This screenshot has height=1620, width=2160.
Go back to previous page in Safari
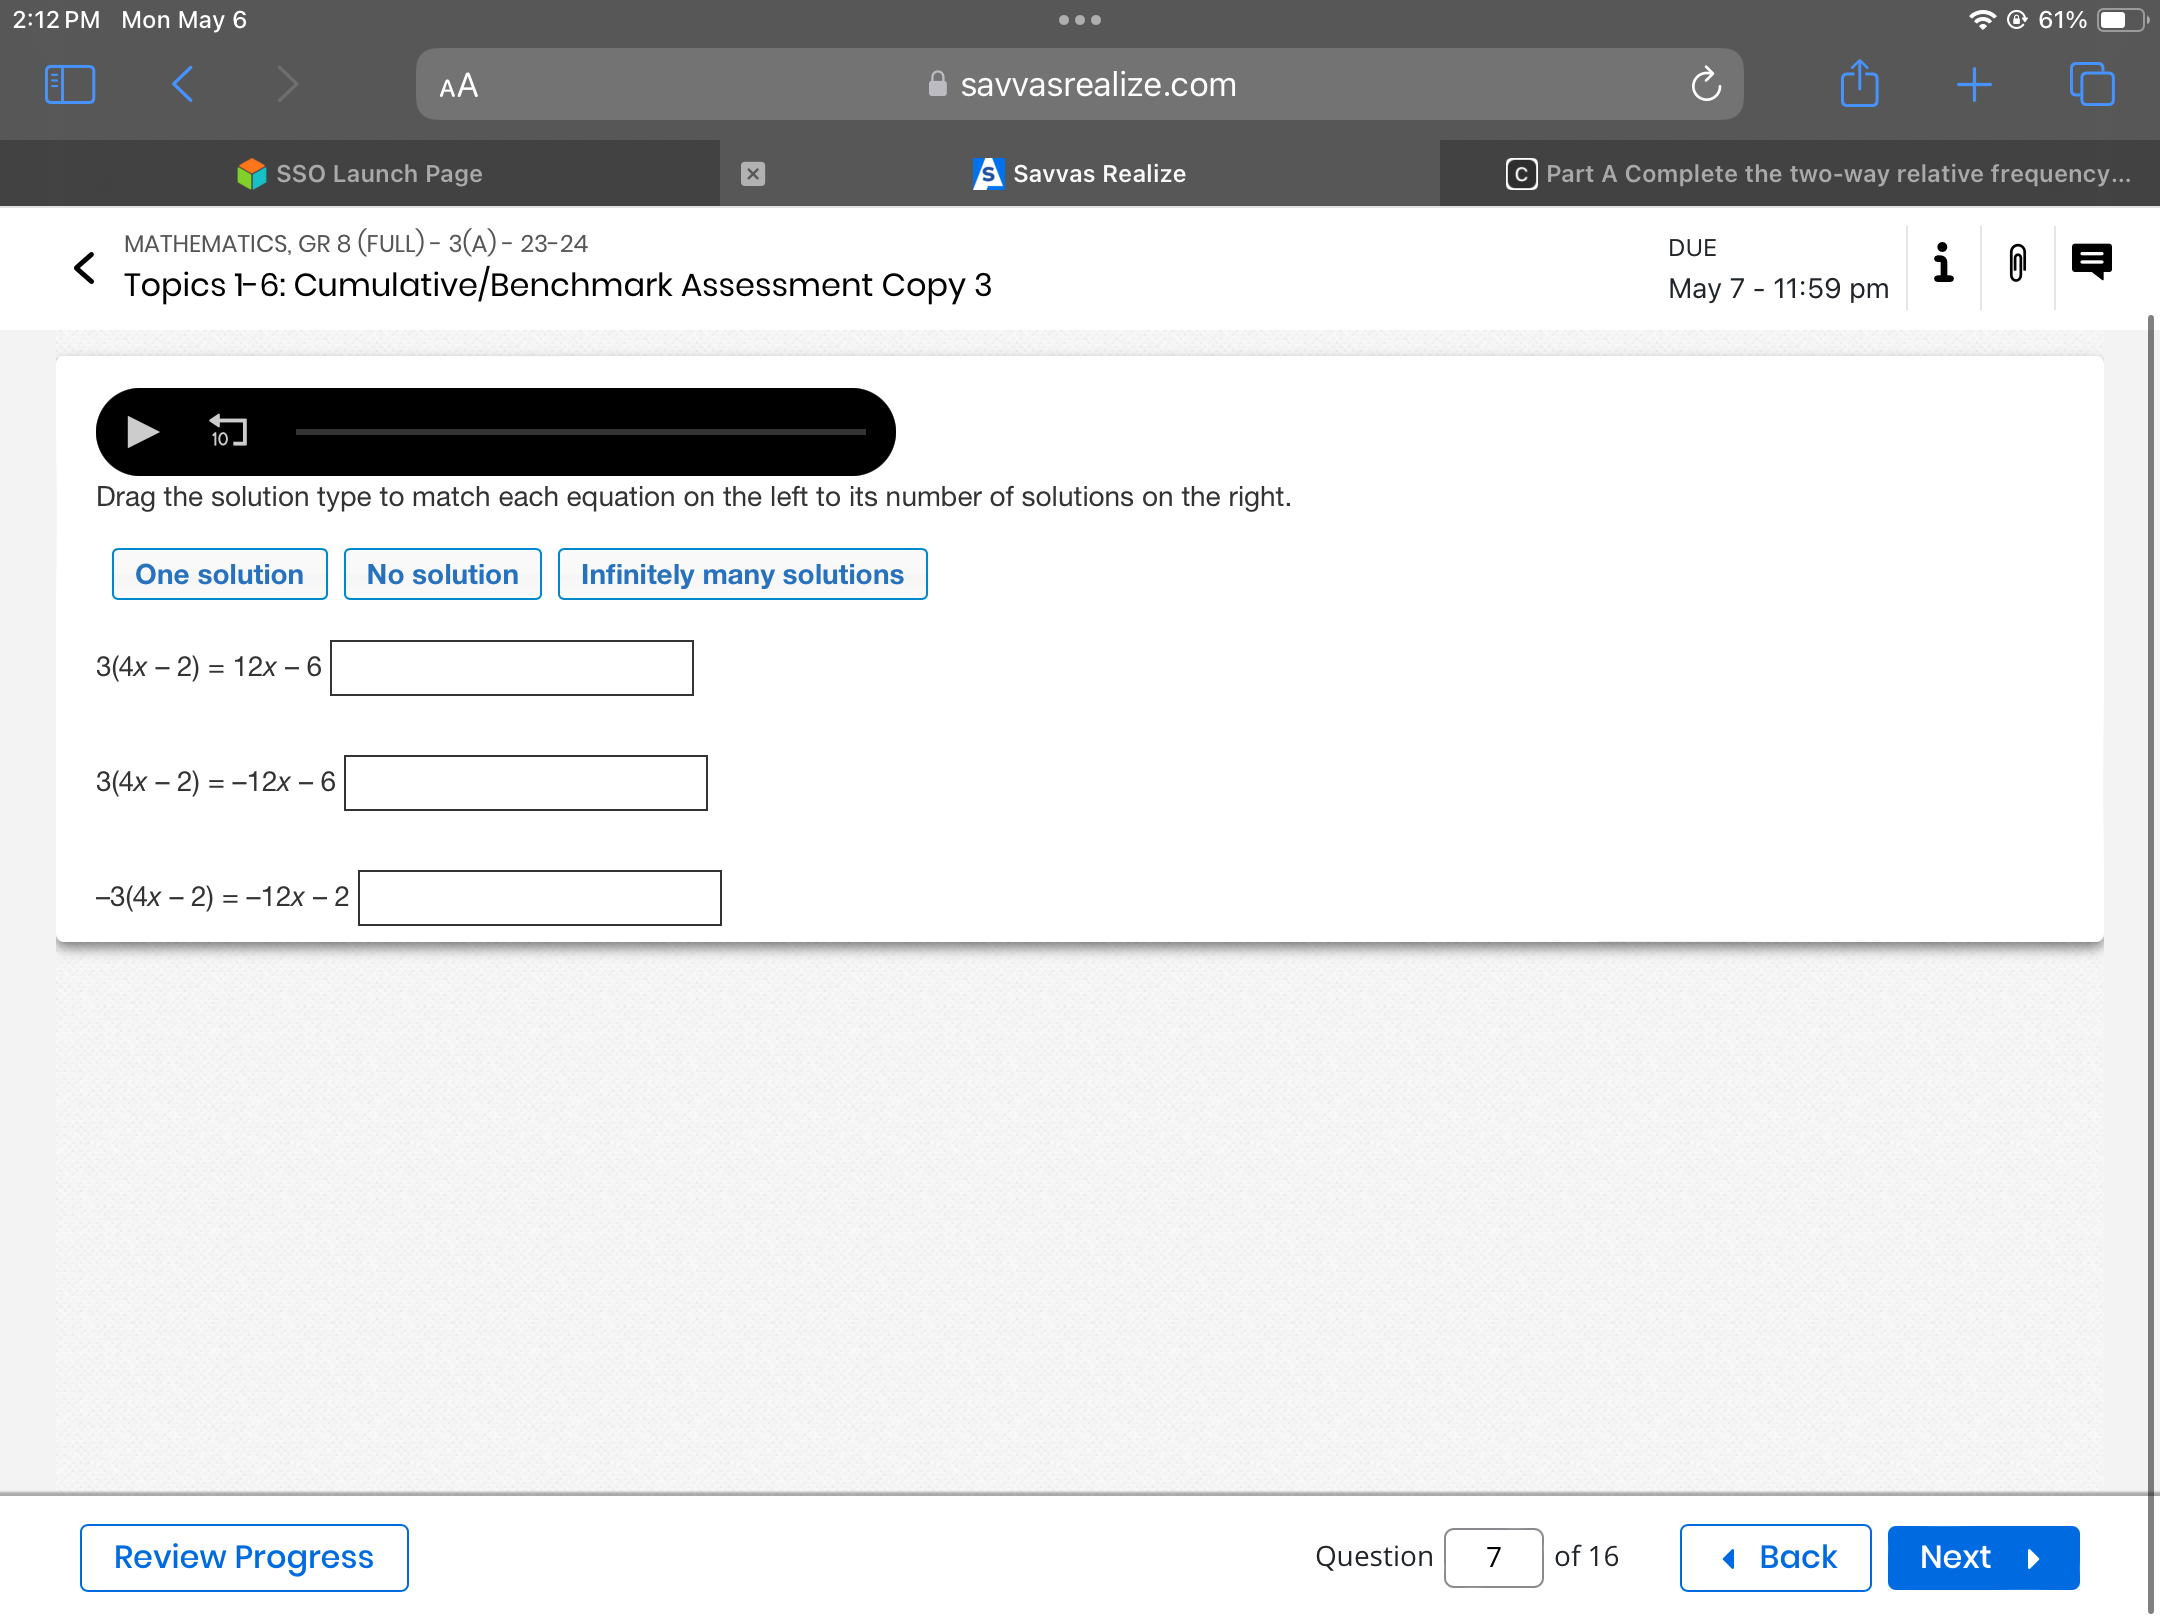point(182,84)
